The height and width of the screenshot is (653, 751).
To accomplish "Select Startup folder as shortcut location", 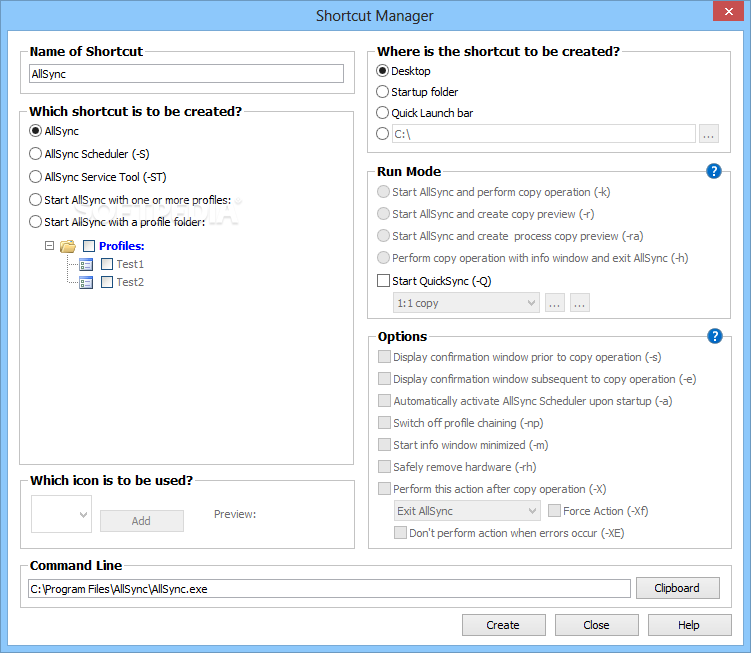I will pos(382,92).
